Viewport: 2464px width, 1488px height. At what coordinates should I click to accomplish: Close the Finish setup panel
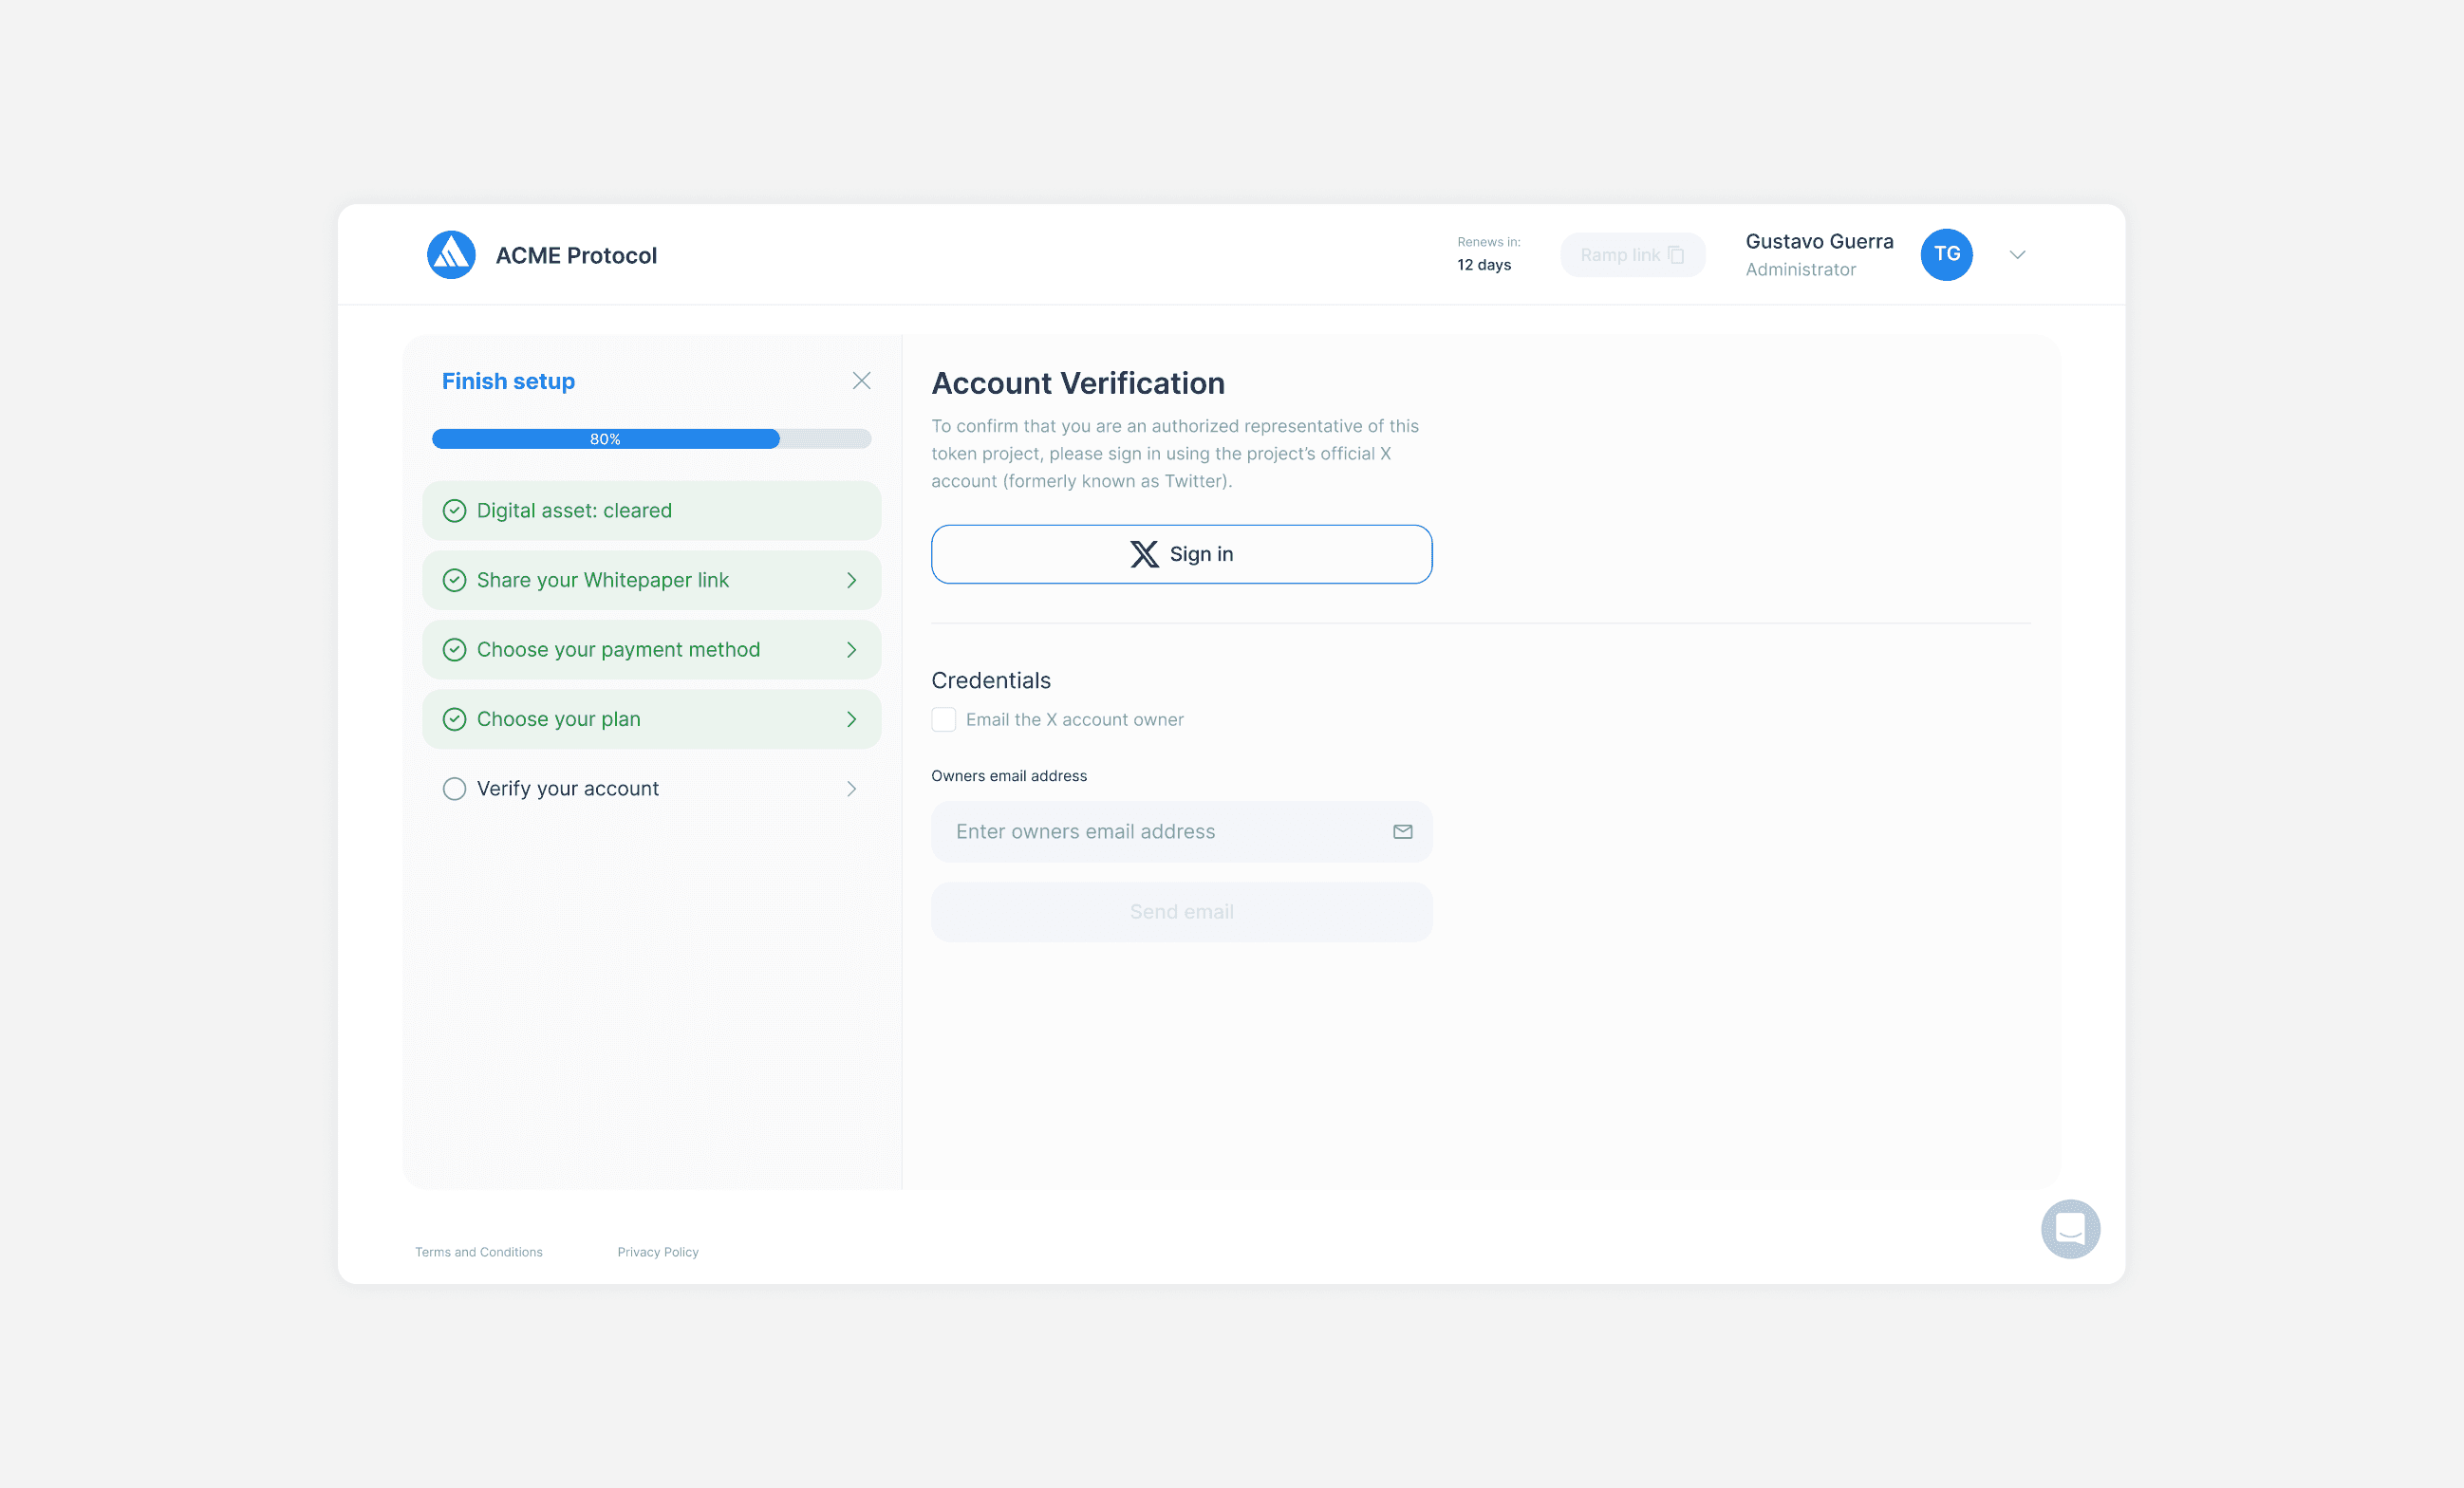click(x=861, y=381)
